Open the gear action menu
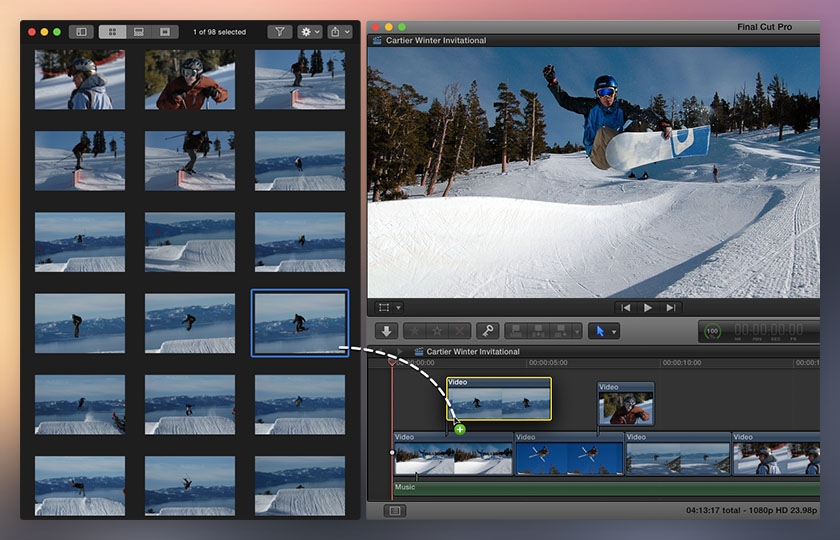 tap(309, 32)
